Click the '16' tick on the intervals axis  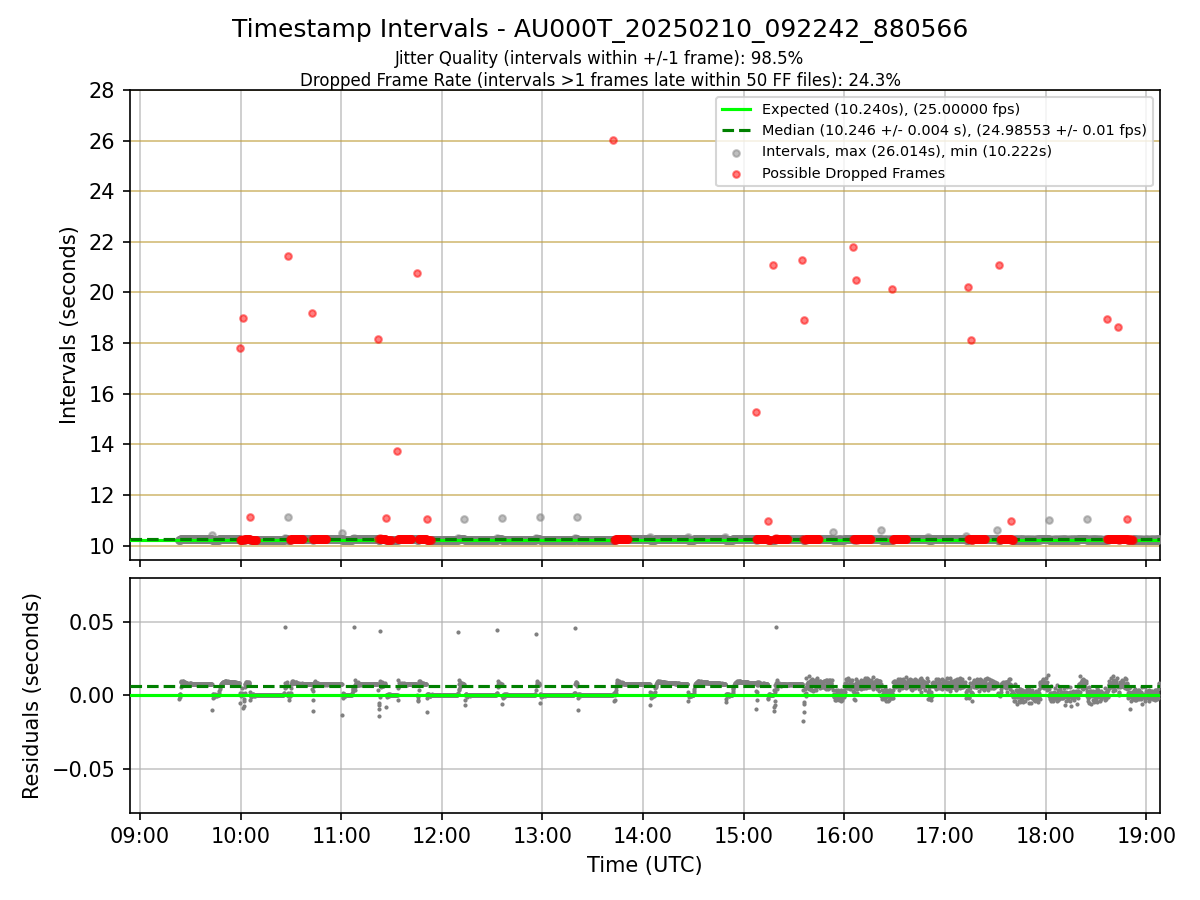pos(103,394)
